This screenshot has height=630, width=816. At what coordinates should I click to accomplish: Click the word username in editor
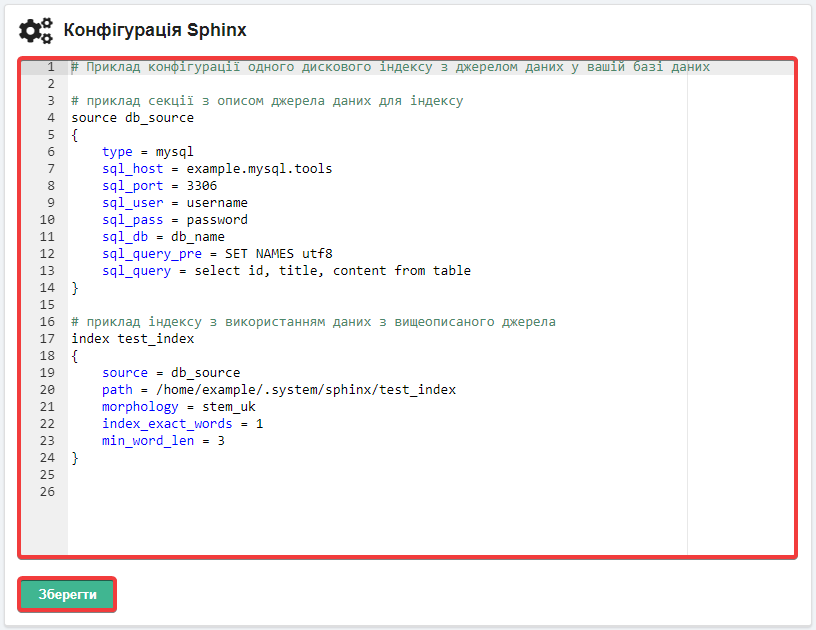pyautogui.click(x=217, y=203)
